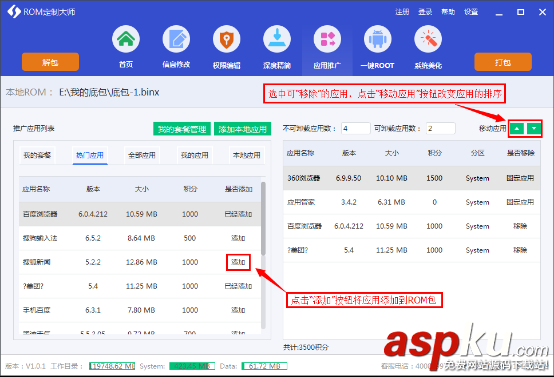Switch to 我的应用 tab
This screenshot has height=377, width=554.
(x=194, y=155)
